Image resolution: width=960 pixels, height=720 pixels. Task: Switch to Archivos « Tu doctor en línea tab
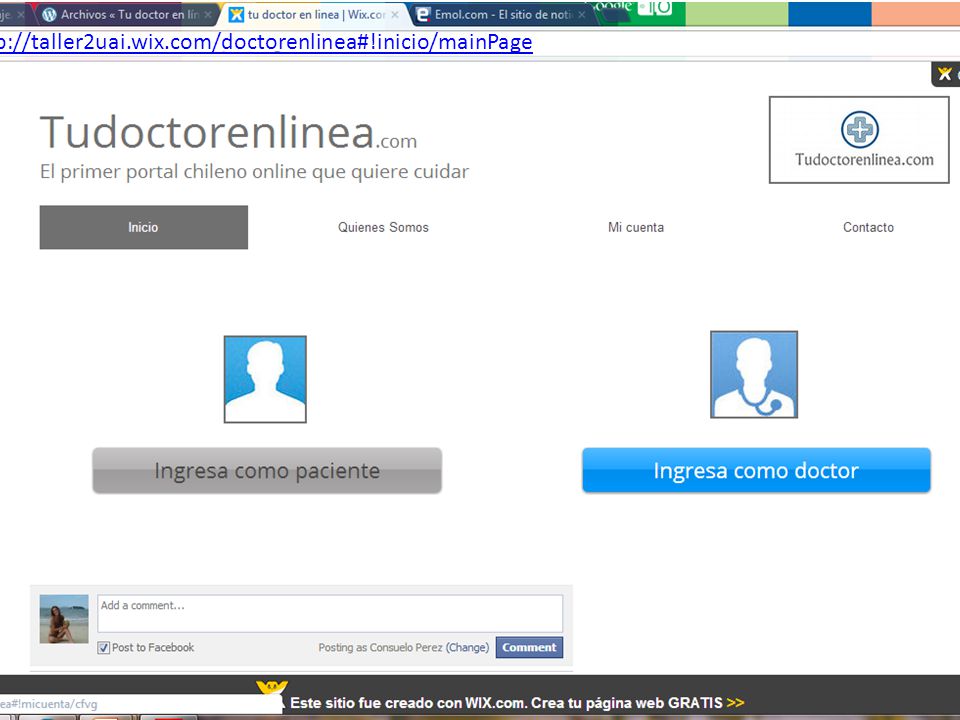coord(126,14)
